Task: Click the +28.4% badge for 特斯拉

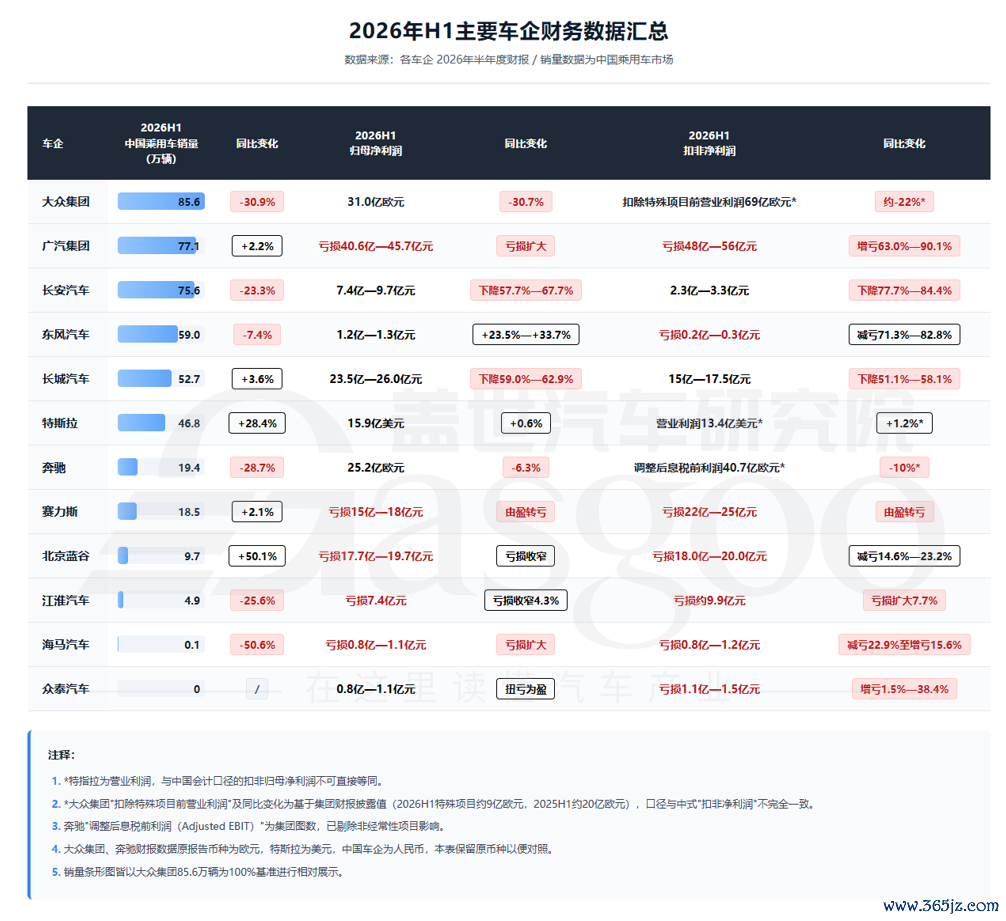Action: tap(257, 423)
